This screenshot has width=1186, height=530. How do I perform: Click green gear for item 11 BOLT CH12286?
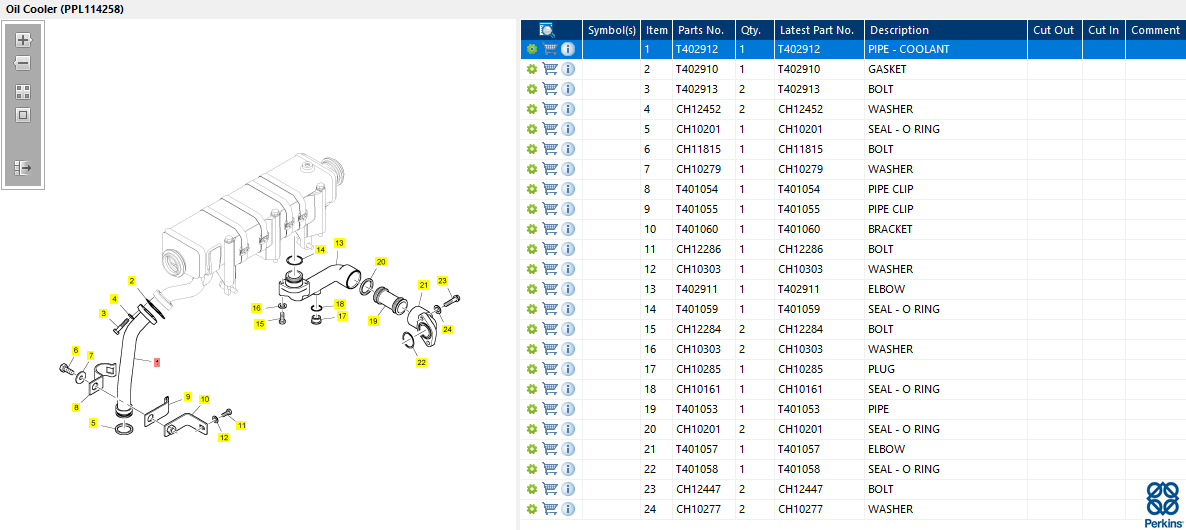tap(532, 250)
